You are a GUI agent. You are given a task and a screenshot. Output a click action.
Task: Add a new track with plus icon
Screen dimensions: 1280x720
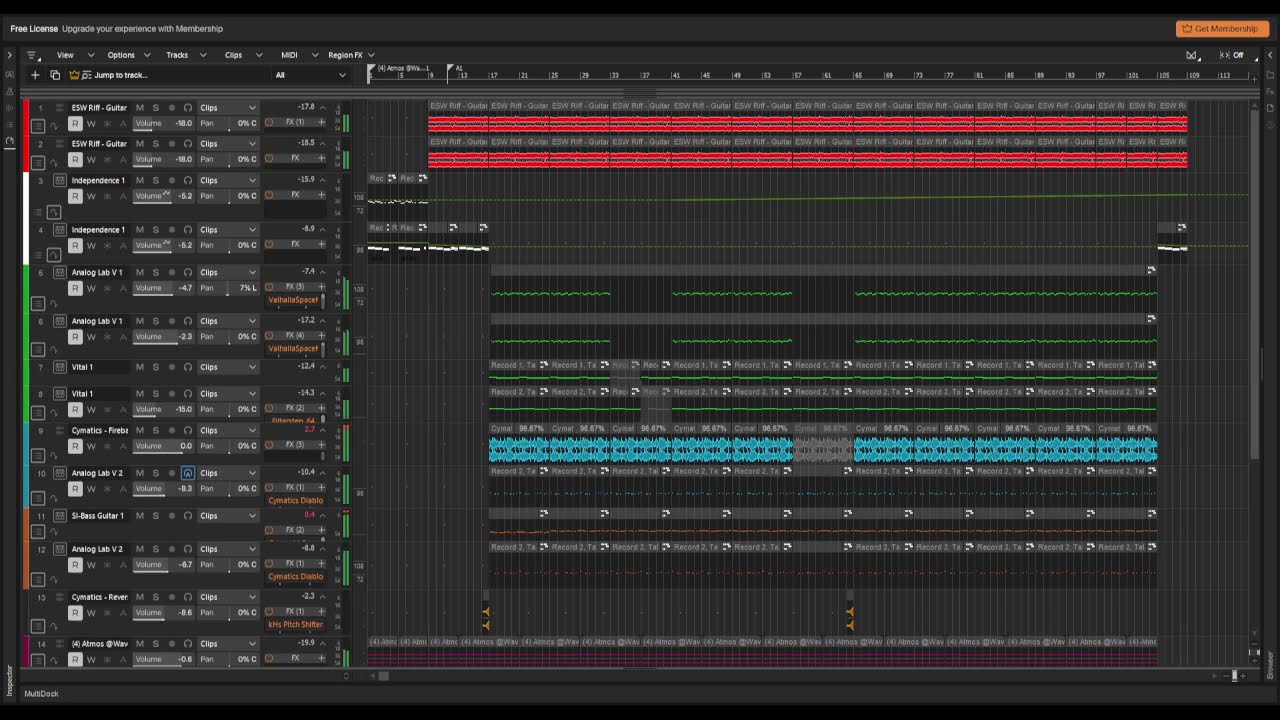coord(35,75)
